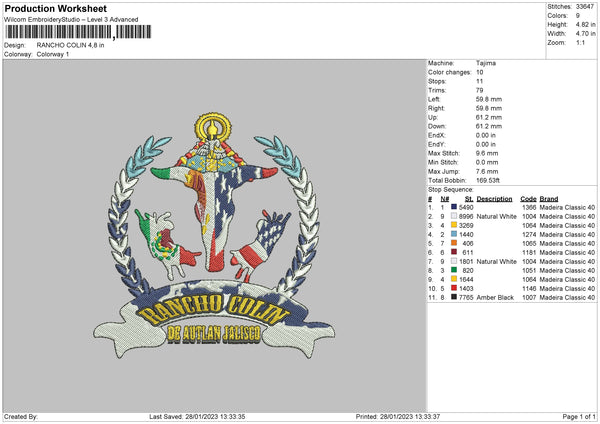Image resolution: width=600 pixels, height=424 pixels.
Task: Select the Trims value 79
Action: (479, 90)
